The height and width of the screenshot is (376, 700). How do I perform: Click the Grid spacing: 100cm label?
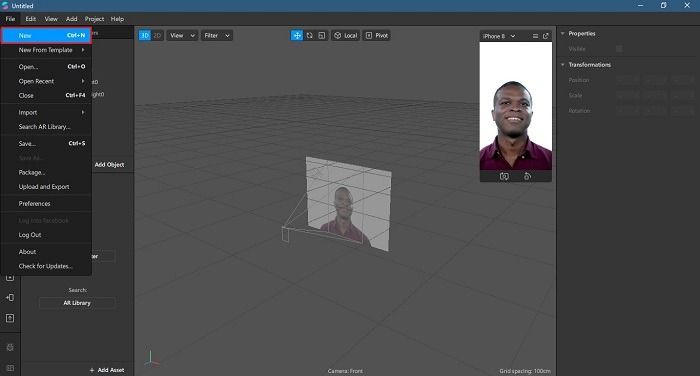click(525, 371)
